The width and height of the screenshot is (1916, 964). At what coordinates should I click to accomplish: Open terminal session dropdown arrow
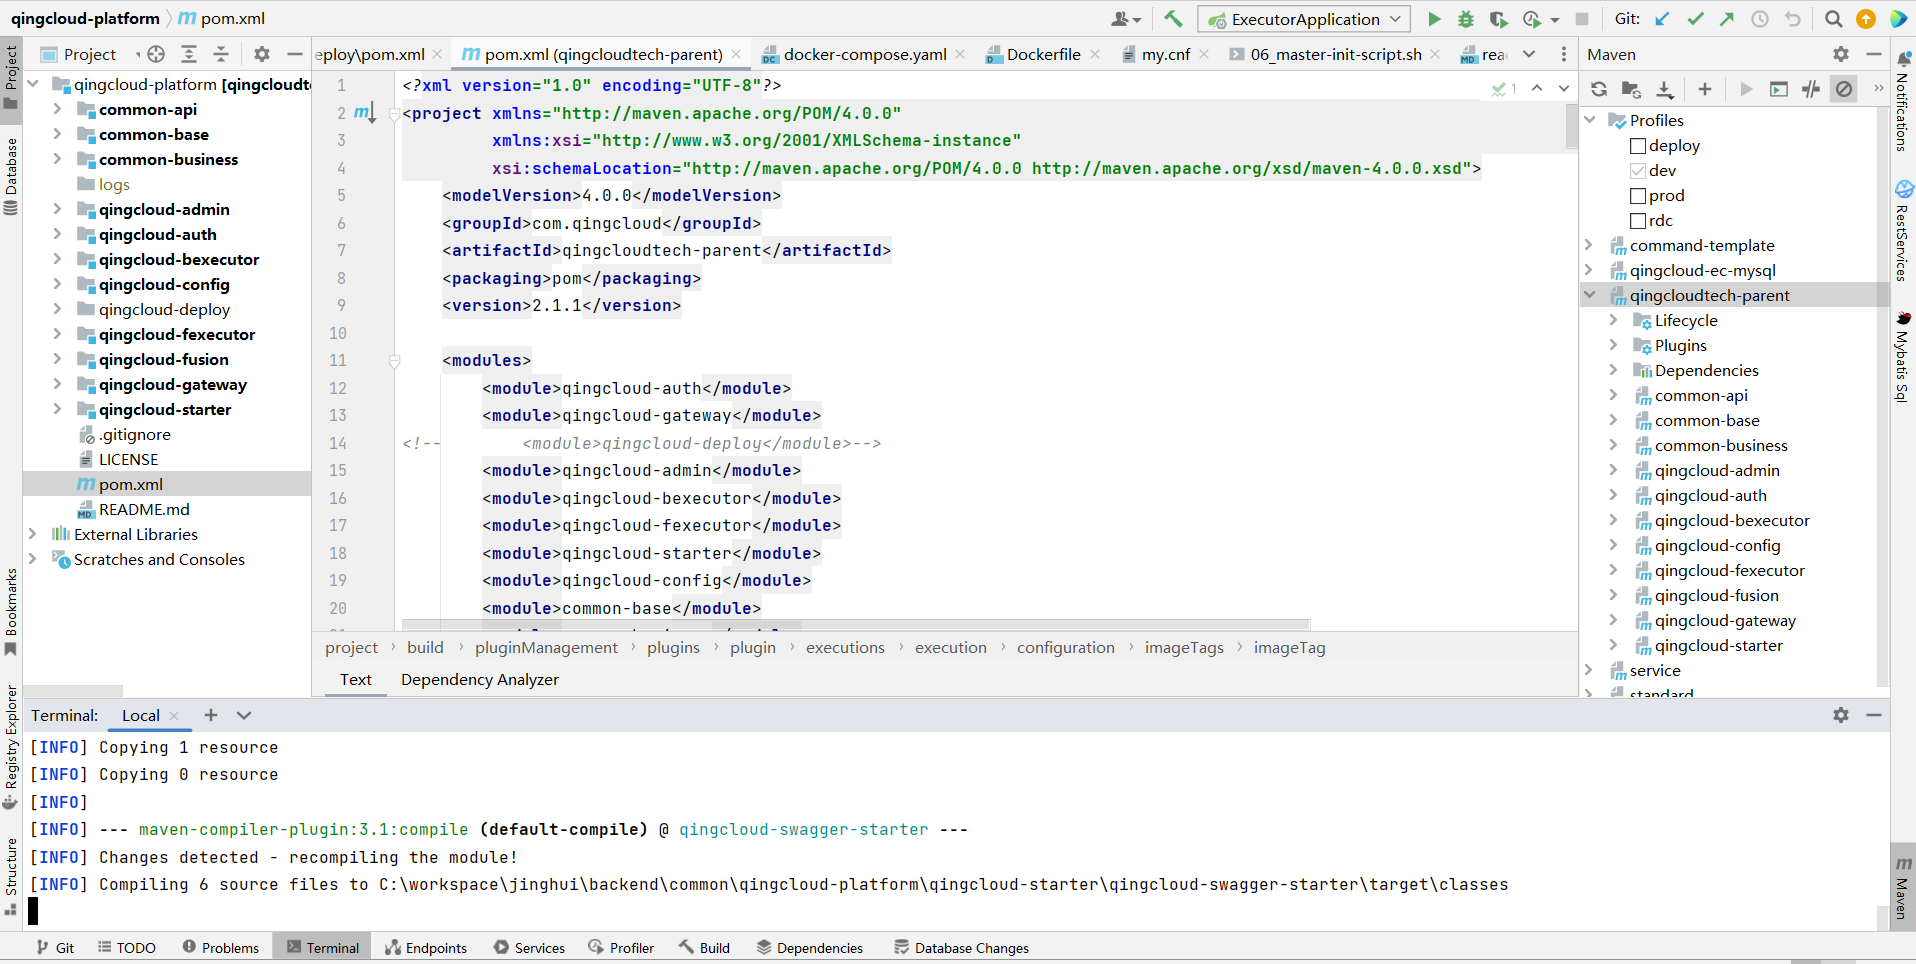click(x=244, y=715)
